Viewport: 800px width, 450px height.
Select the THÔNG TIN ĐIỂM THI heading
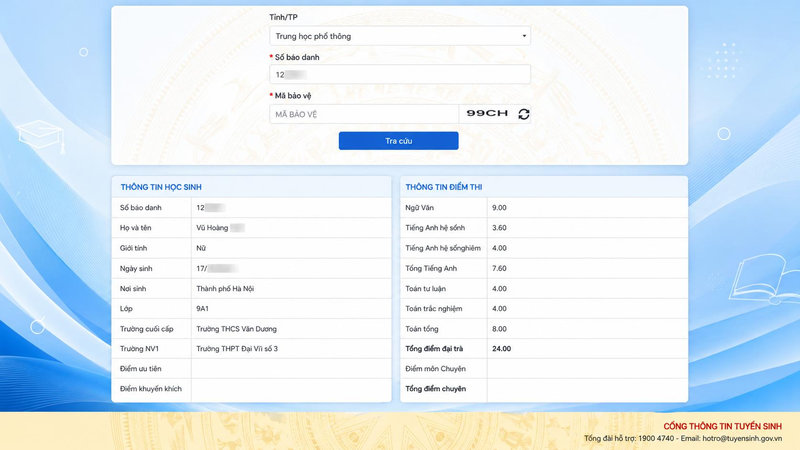pos(444,187)
